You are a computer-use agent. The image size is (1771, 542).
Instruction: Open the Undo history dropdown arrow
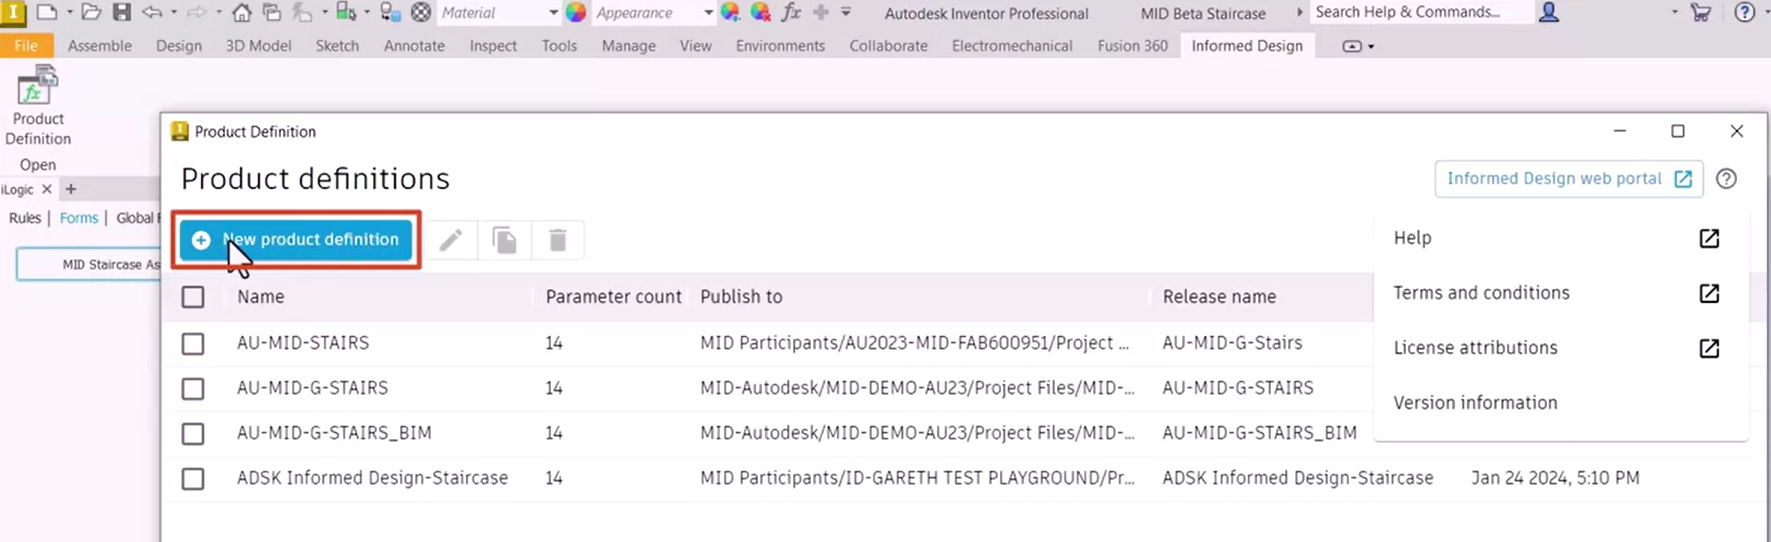[x=174, y=12]
